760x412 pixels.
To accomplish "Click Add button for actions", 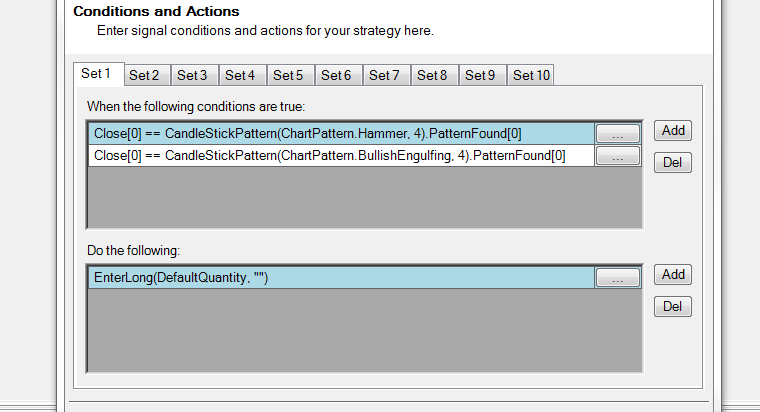I will (673, 274).
